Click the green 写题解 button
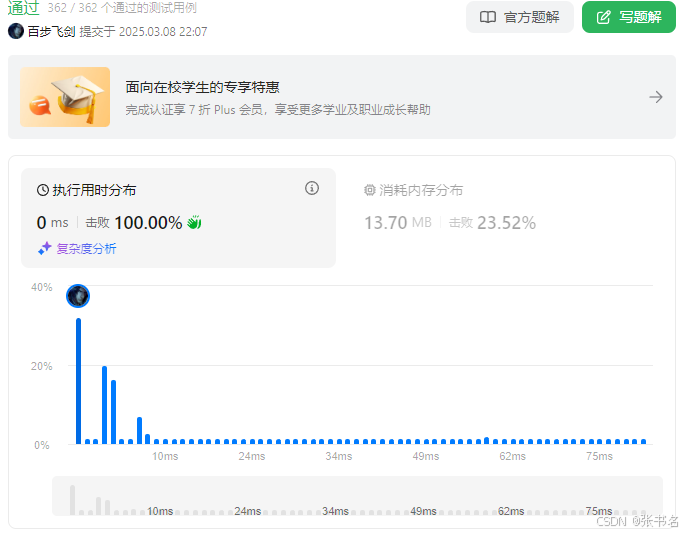 click(x=629, y=17)
